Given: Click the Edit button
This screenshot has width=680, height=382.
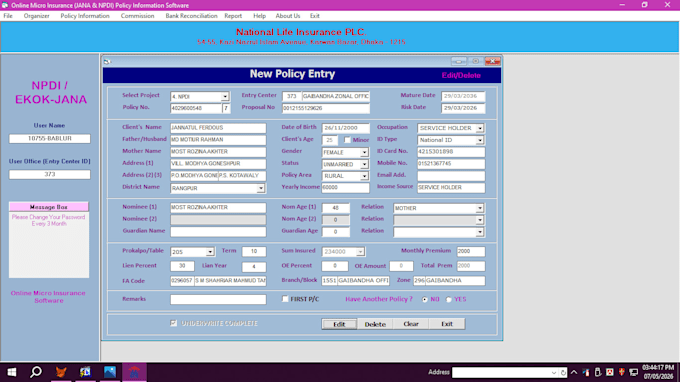Looking at the screenshot, I should [339, 324].
